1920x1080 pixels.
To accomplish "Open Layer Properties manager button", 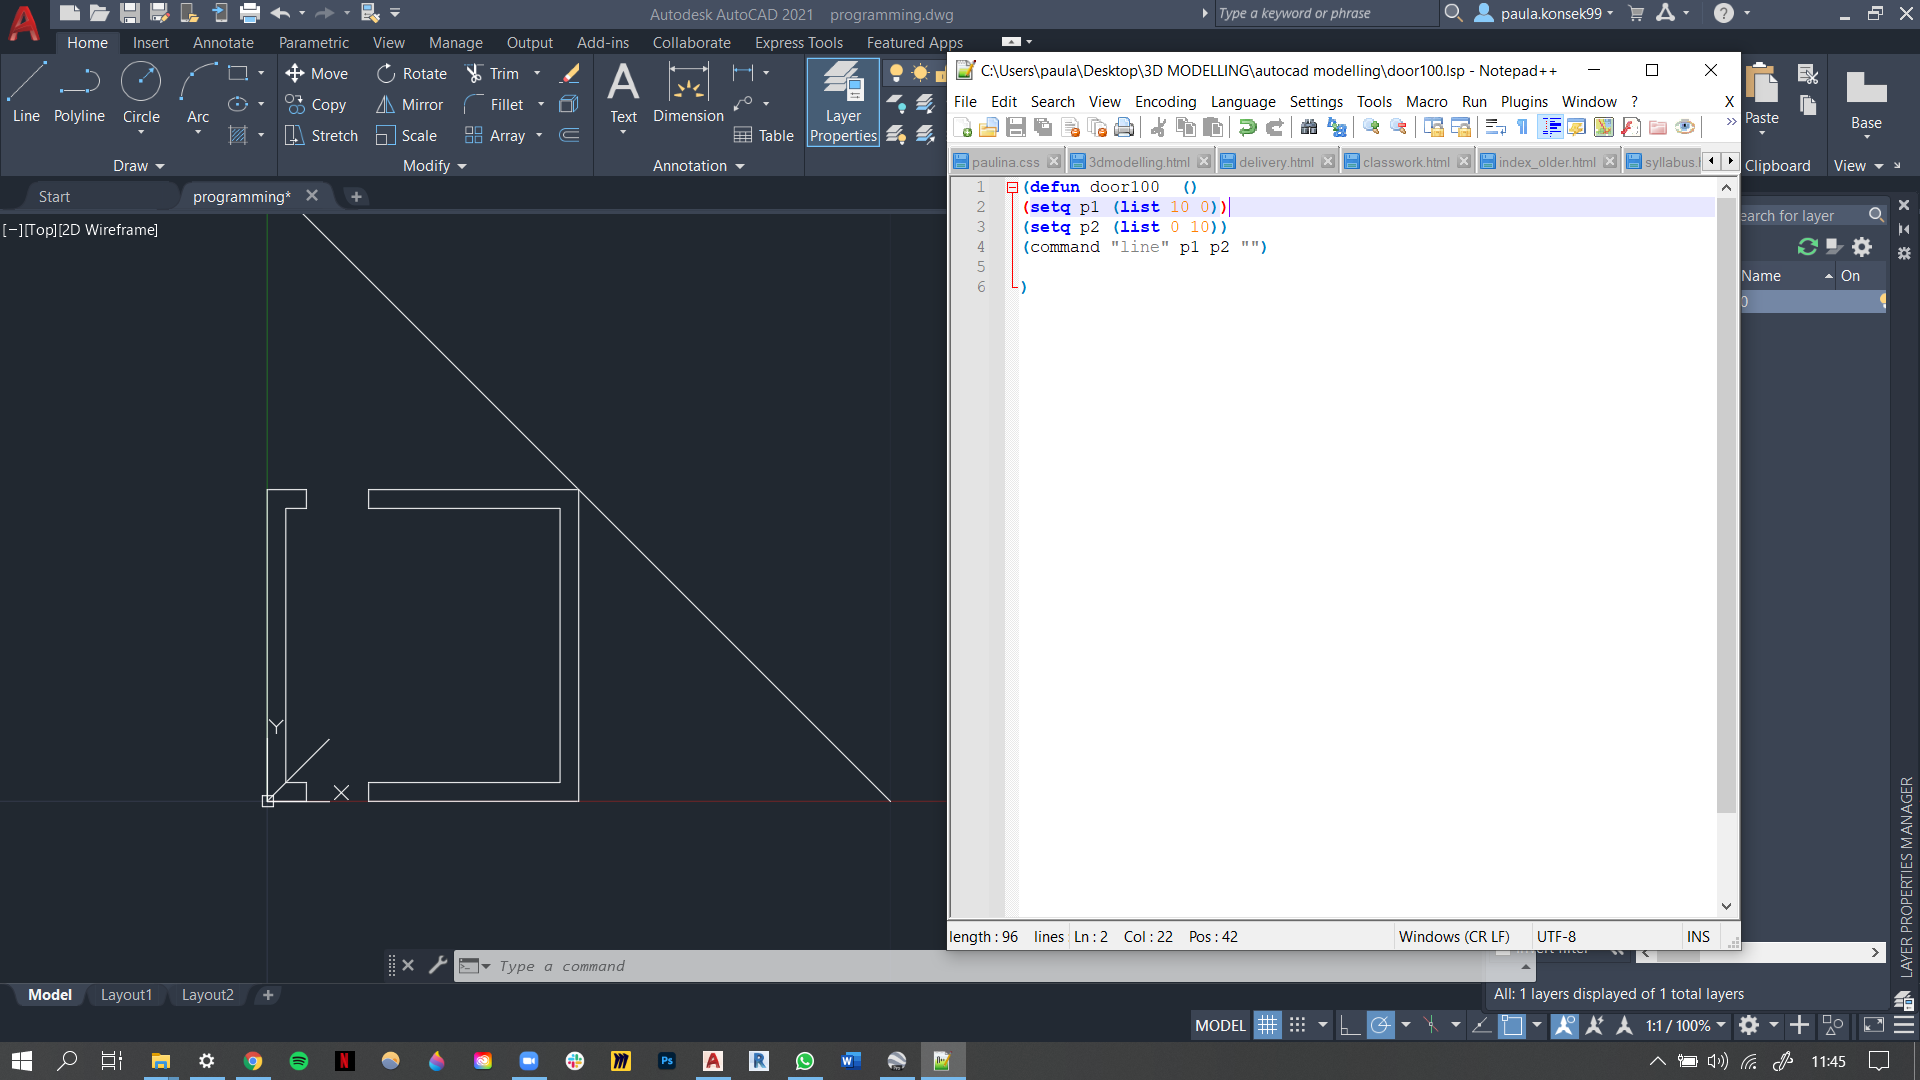I will (843, 102).
